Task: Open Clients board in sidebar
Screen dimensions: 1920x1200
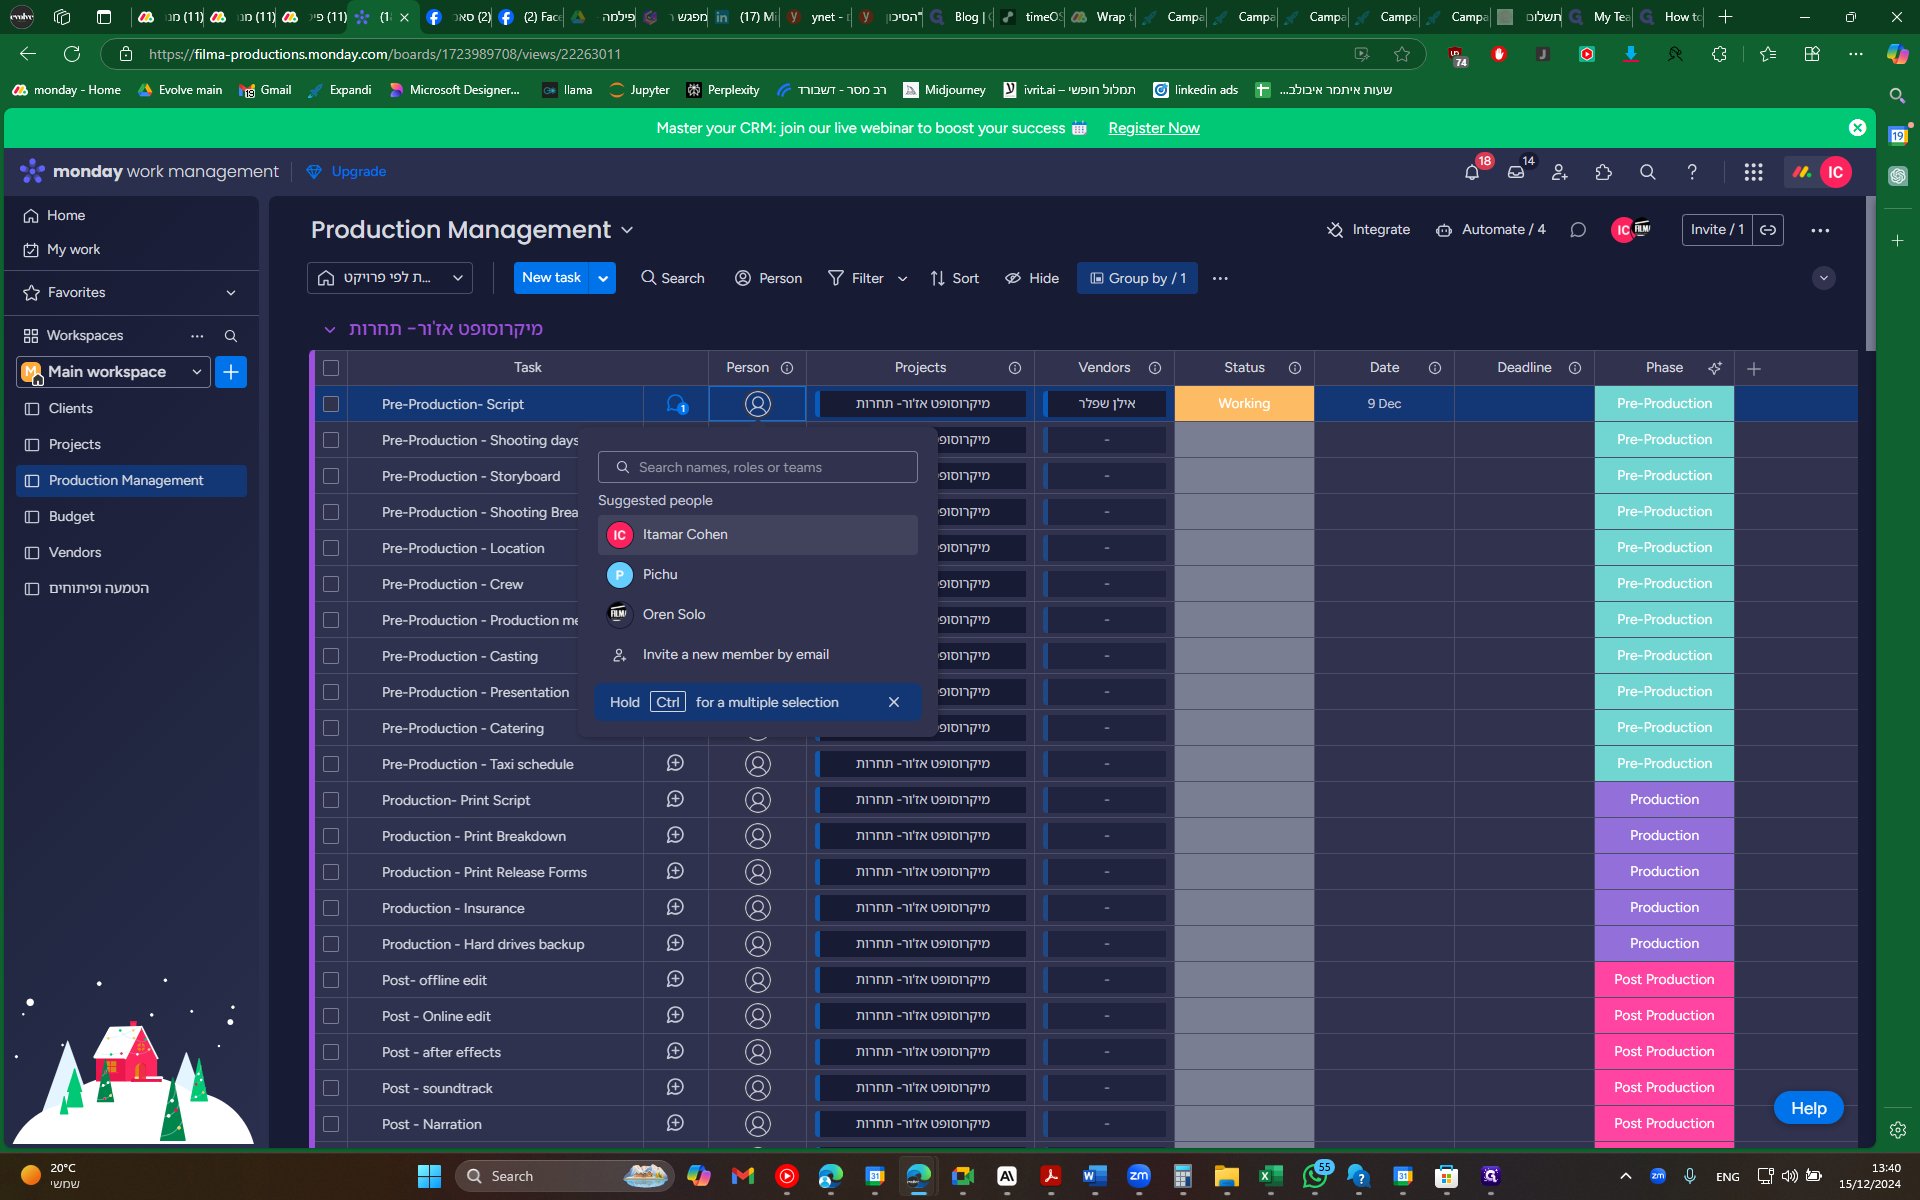Action: tap(70, 408)
